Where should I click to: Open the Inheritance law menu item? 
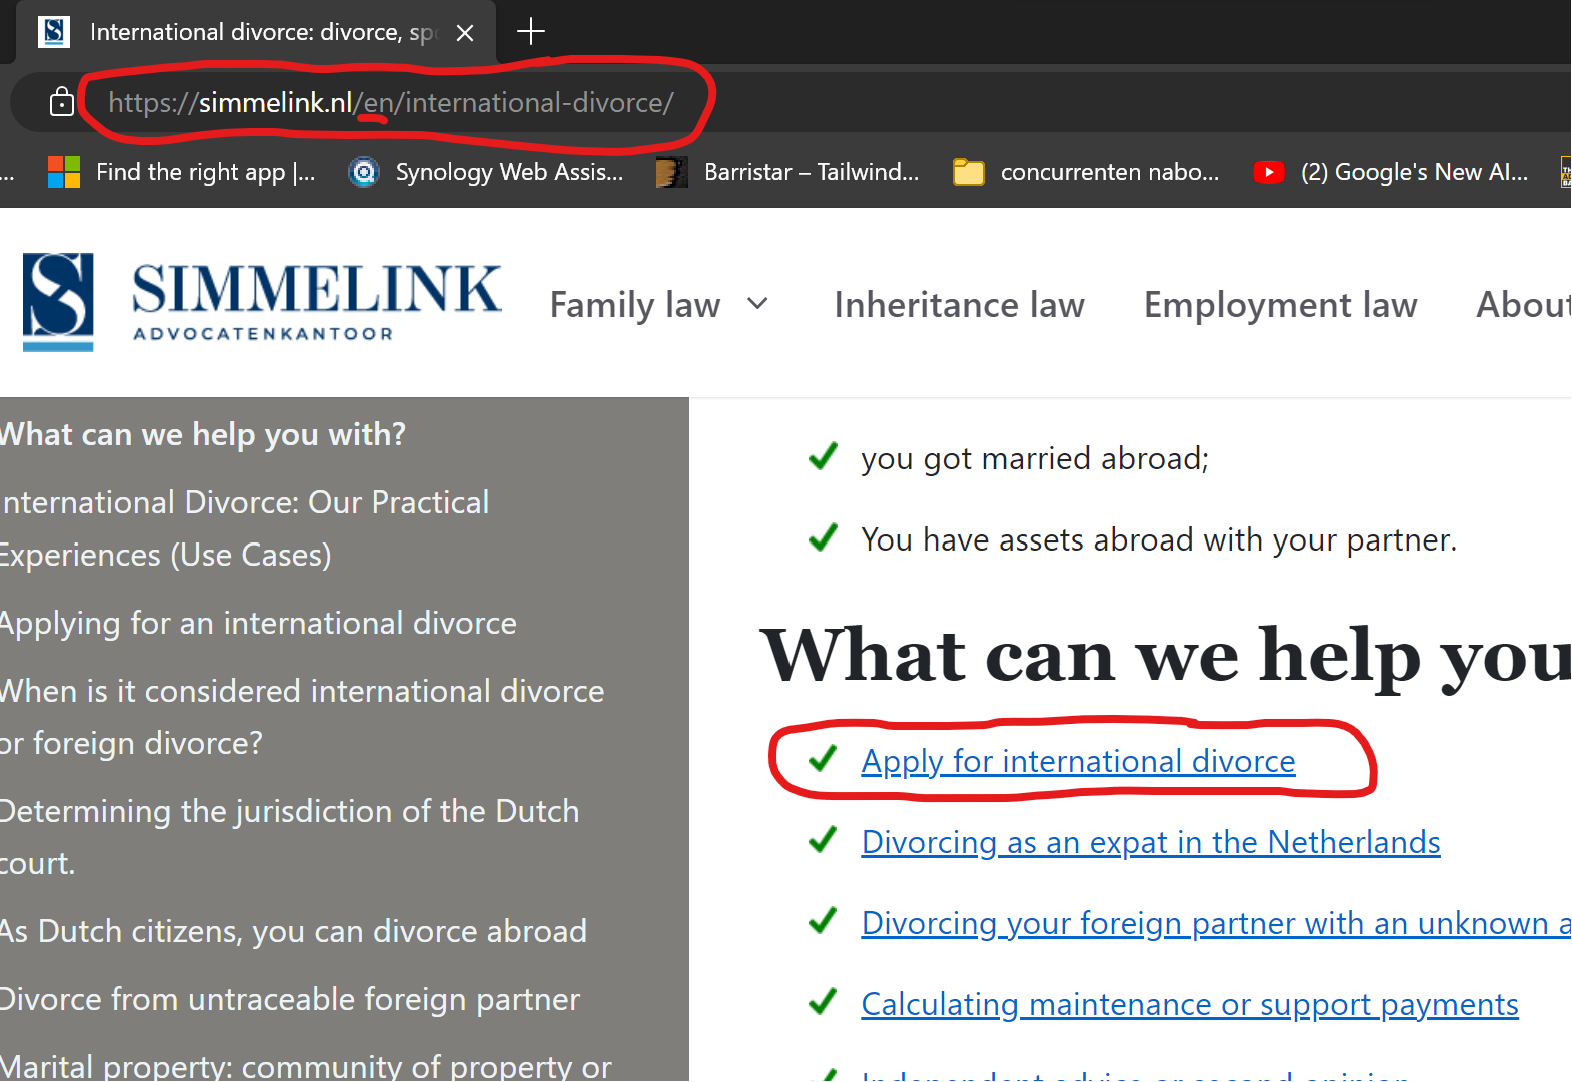pyautogui.click(x=959, y=305)
